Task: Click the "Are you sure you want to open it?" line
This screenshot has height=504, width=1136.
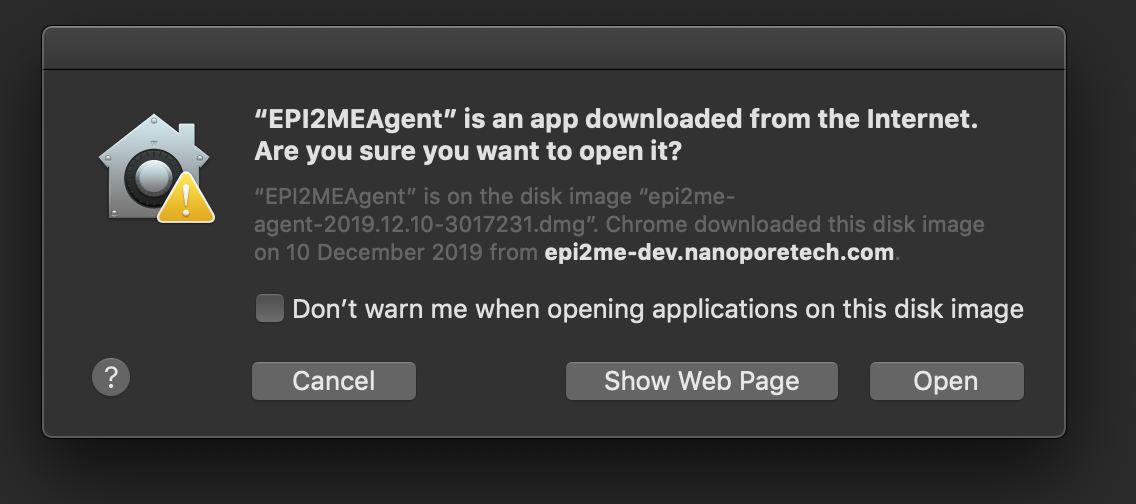Action: click(468, 151)
